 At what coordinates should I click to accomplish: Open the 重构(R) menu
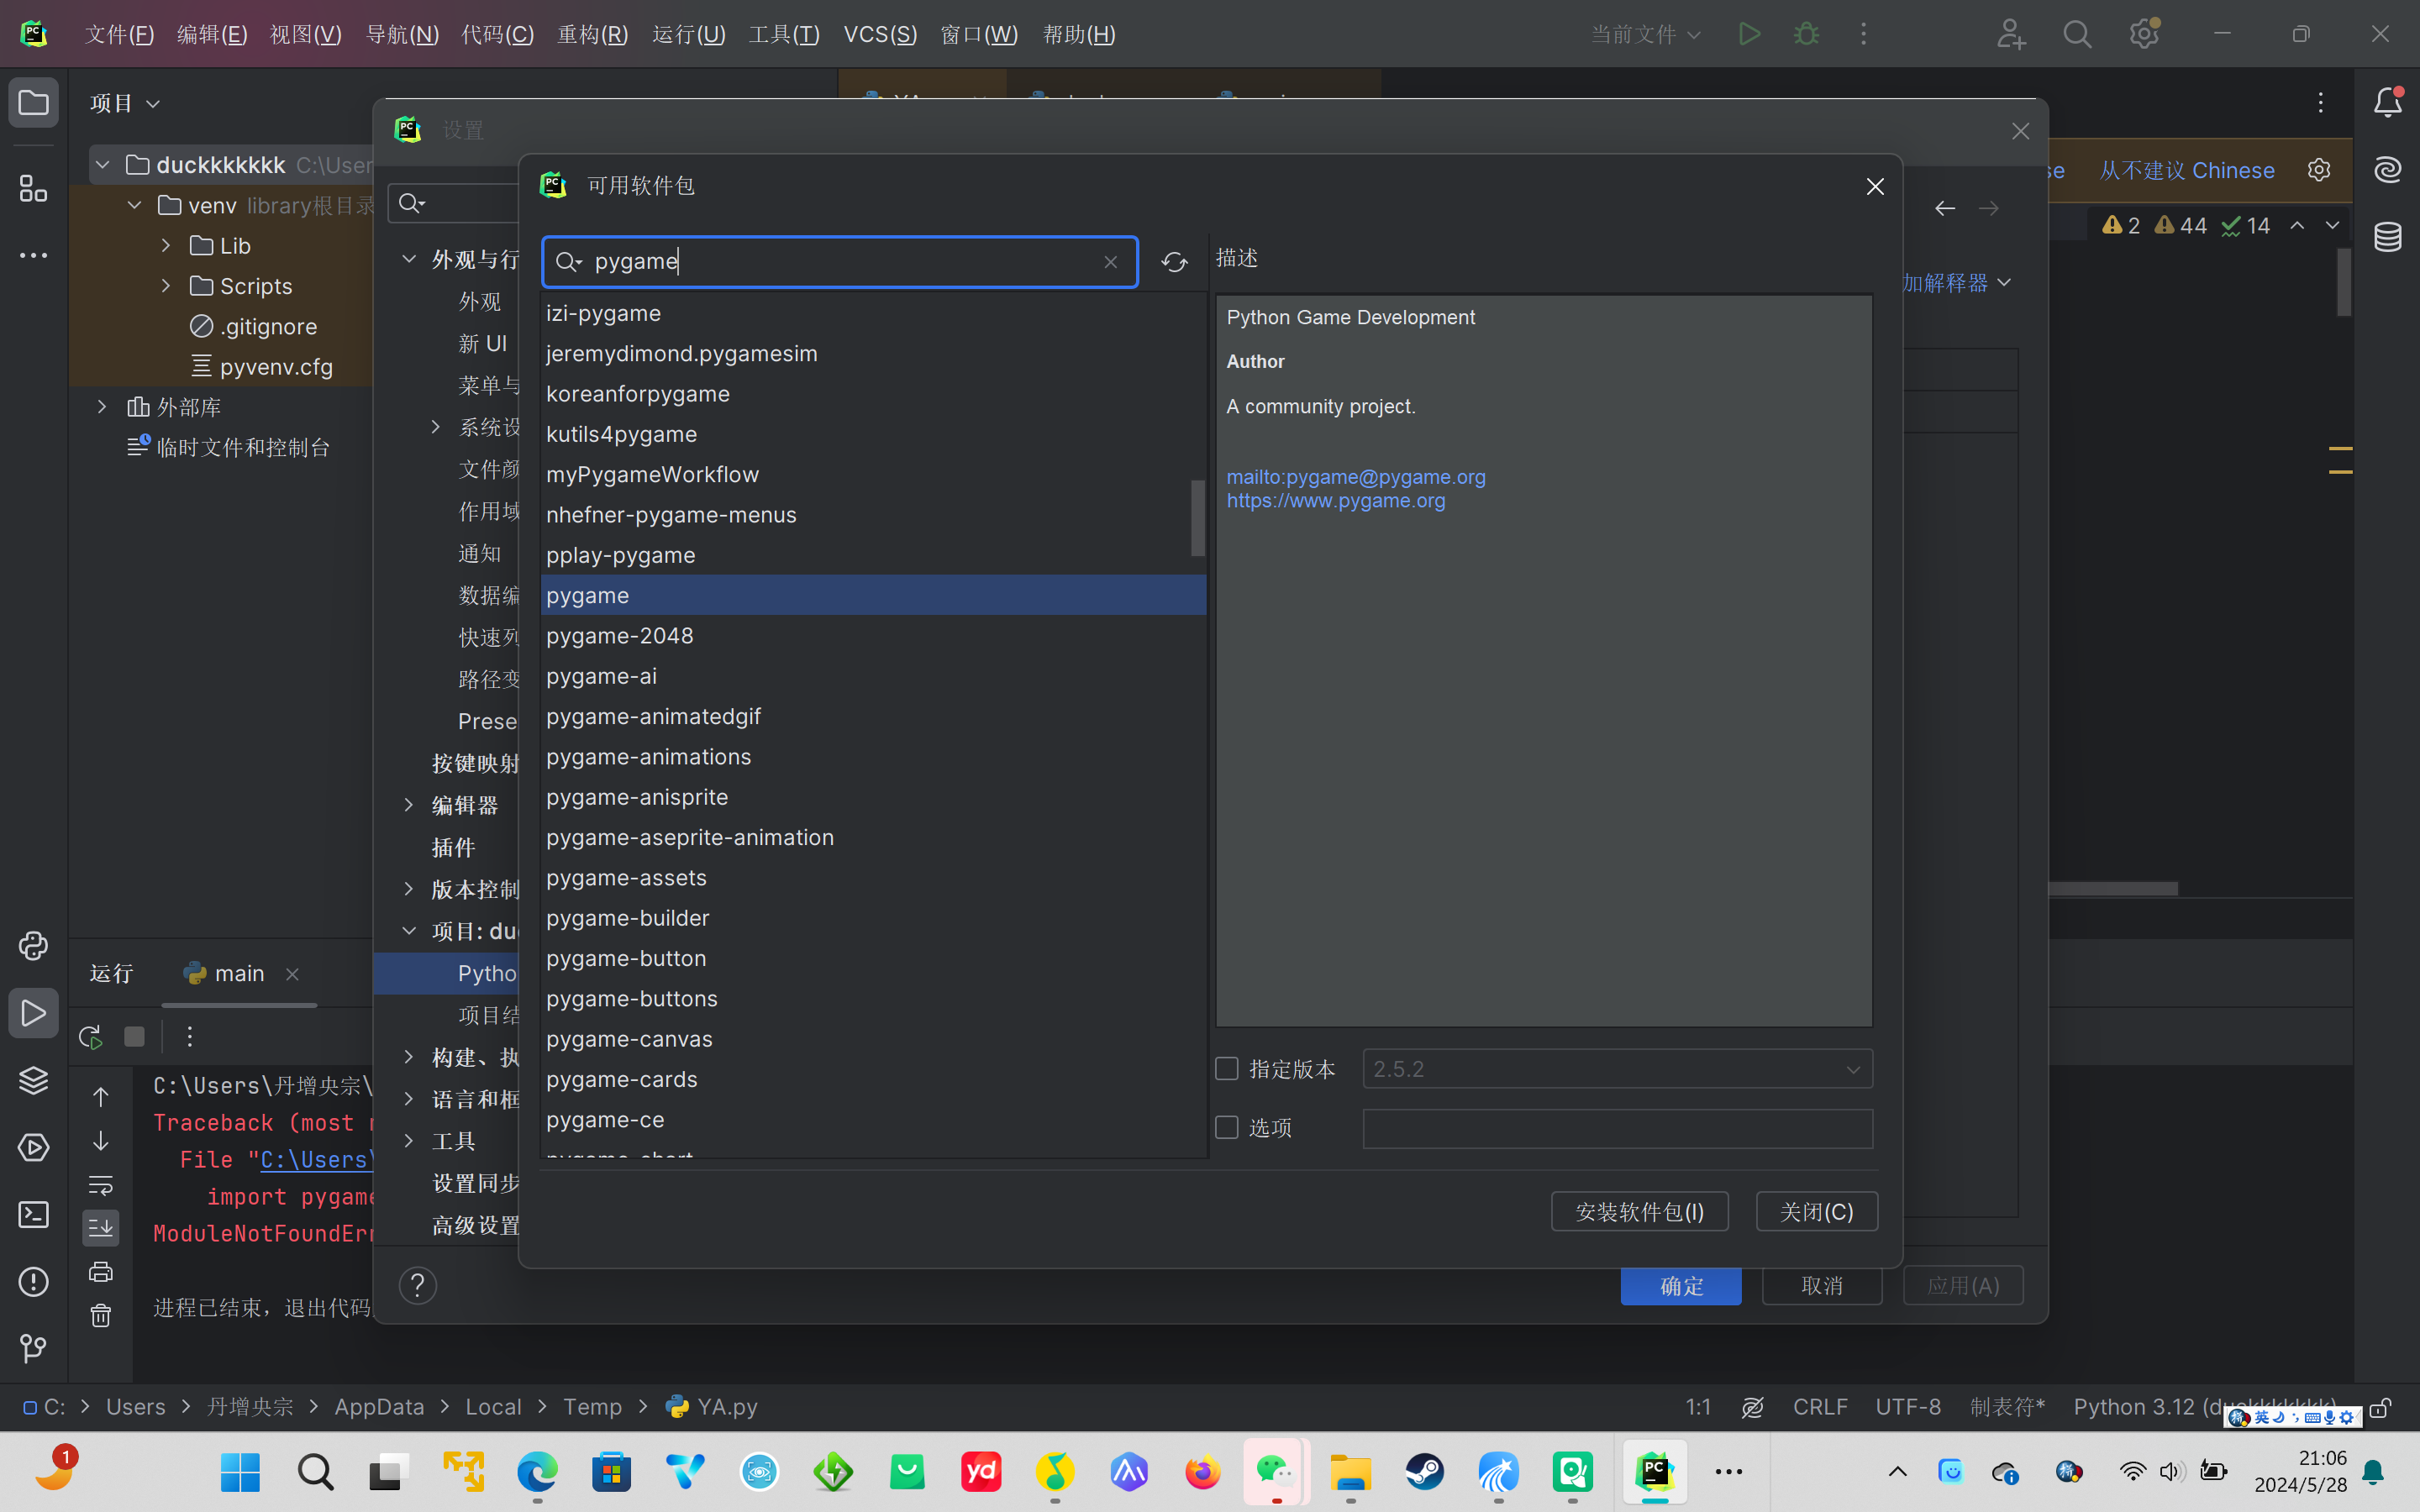592,34
